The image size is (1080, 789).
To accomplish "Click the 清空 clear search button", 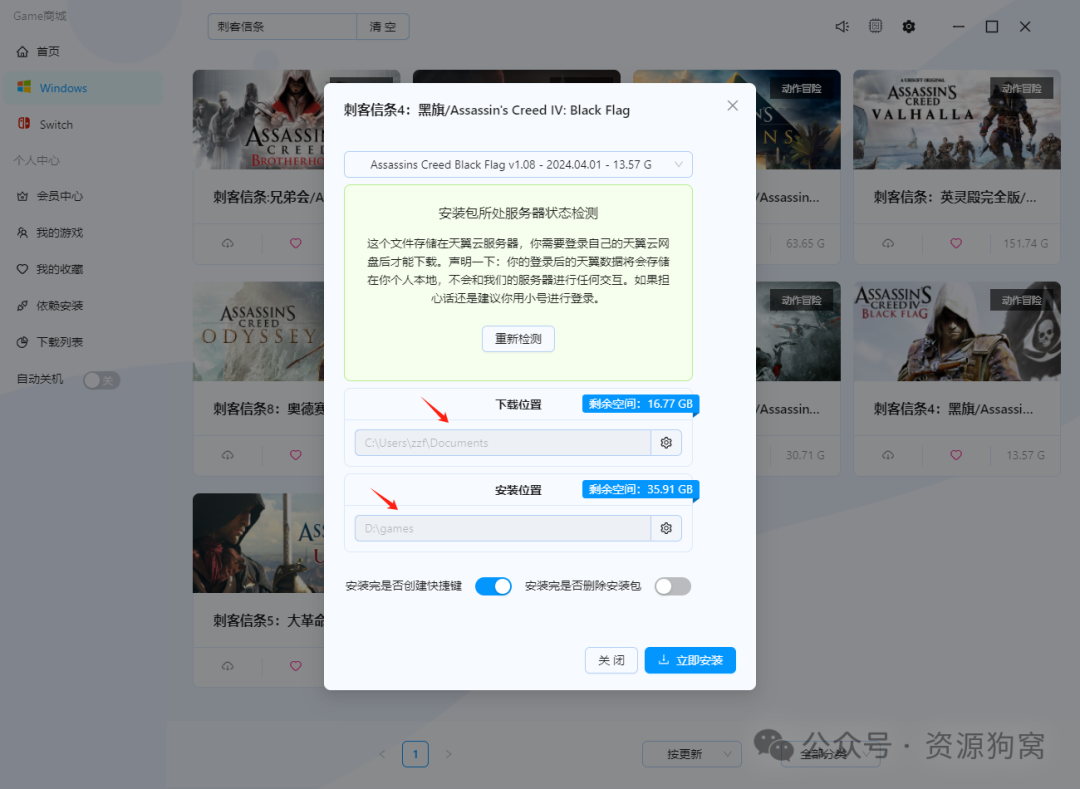I will 383,27.
